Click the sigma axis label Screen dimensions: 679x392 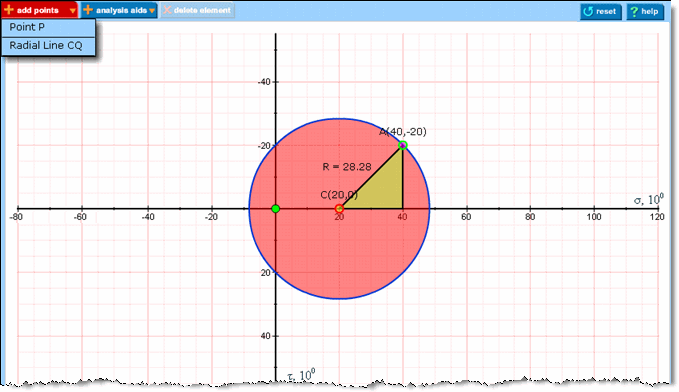[x=648, y=200]
